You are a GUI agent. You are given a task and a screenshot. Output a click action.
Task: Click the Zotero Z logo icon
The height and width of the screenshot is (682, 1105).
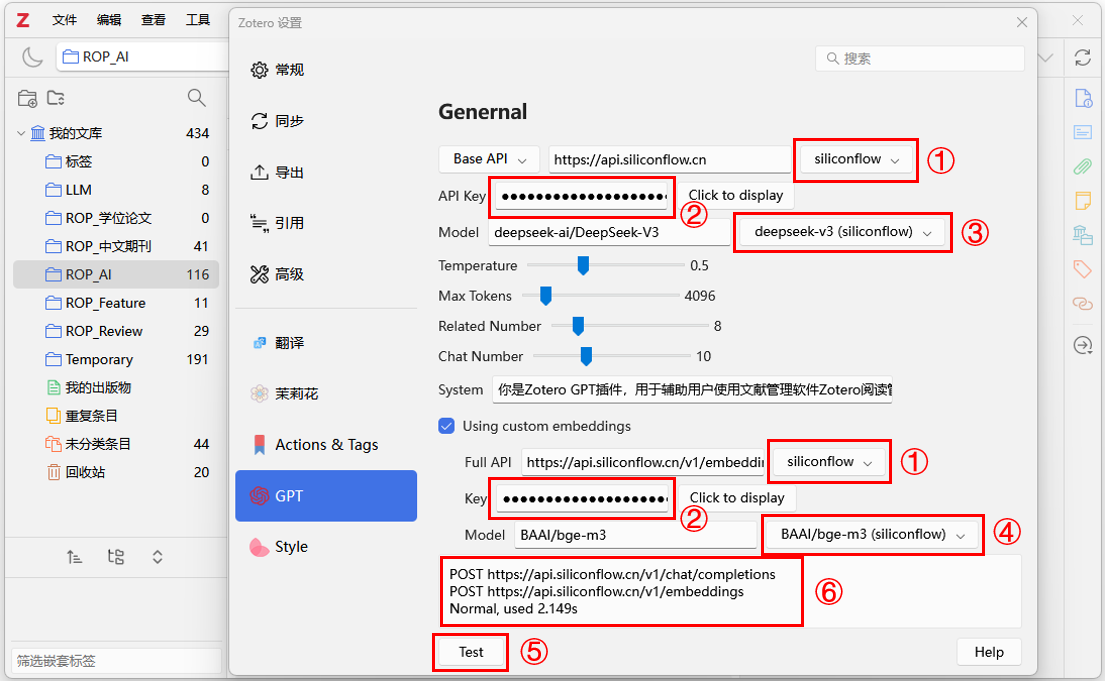click(23, 20)
